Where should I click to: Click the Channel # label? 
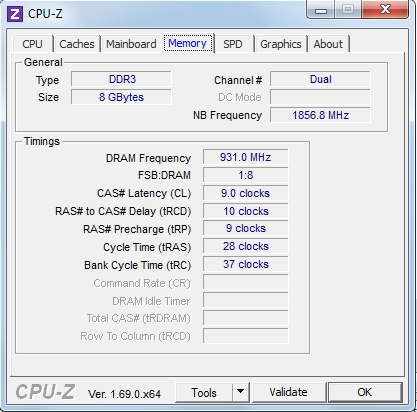pyautogui.click(x=238, y=80)
